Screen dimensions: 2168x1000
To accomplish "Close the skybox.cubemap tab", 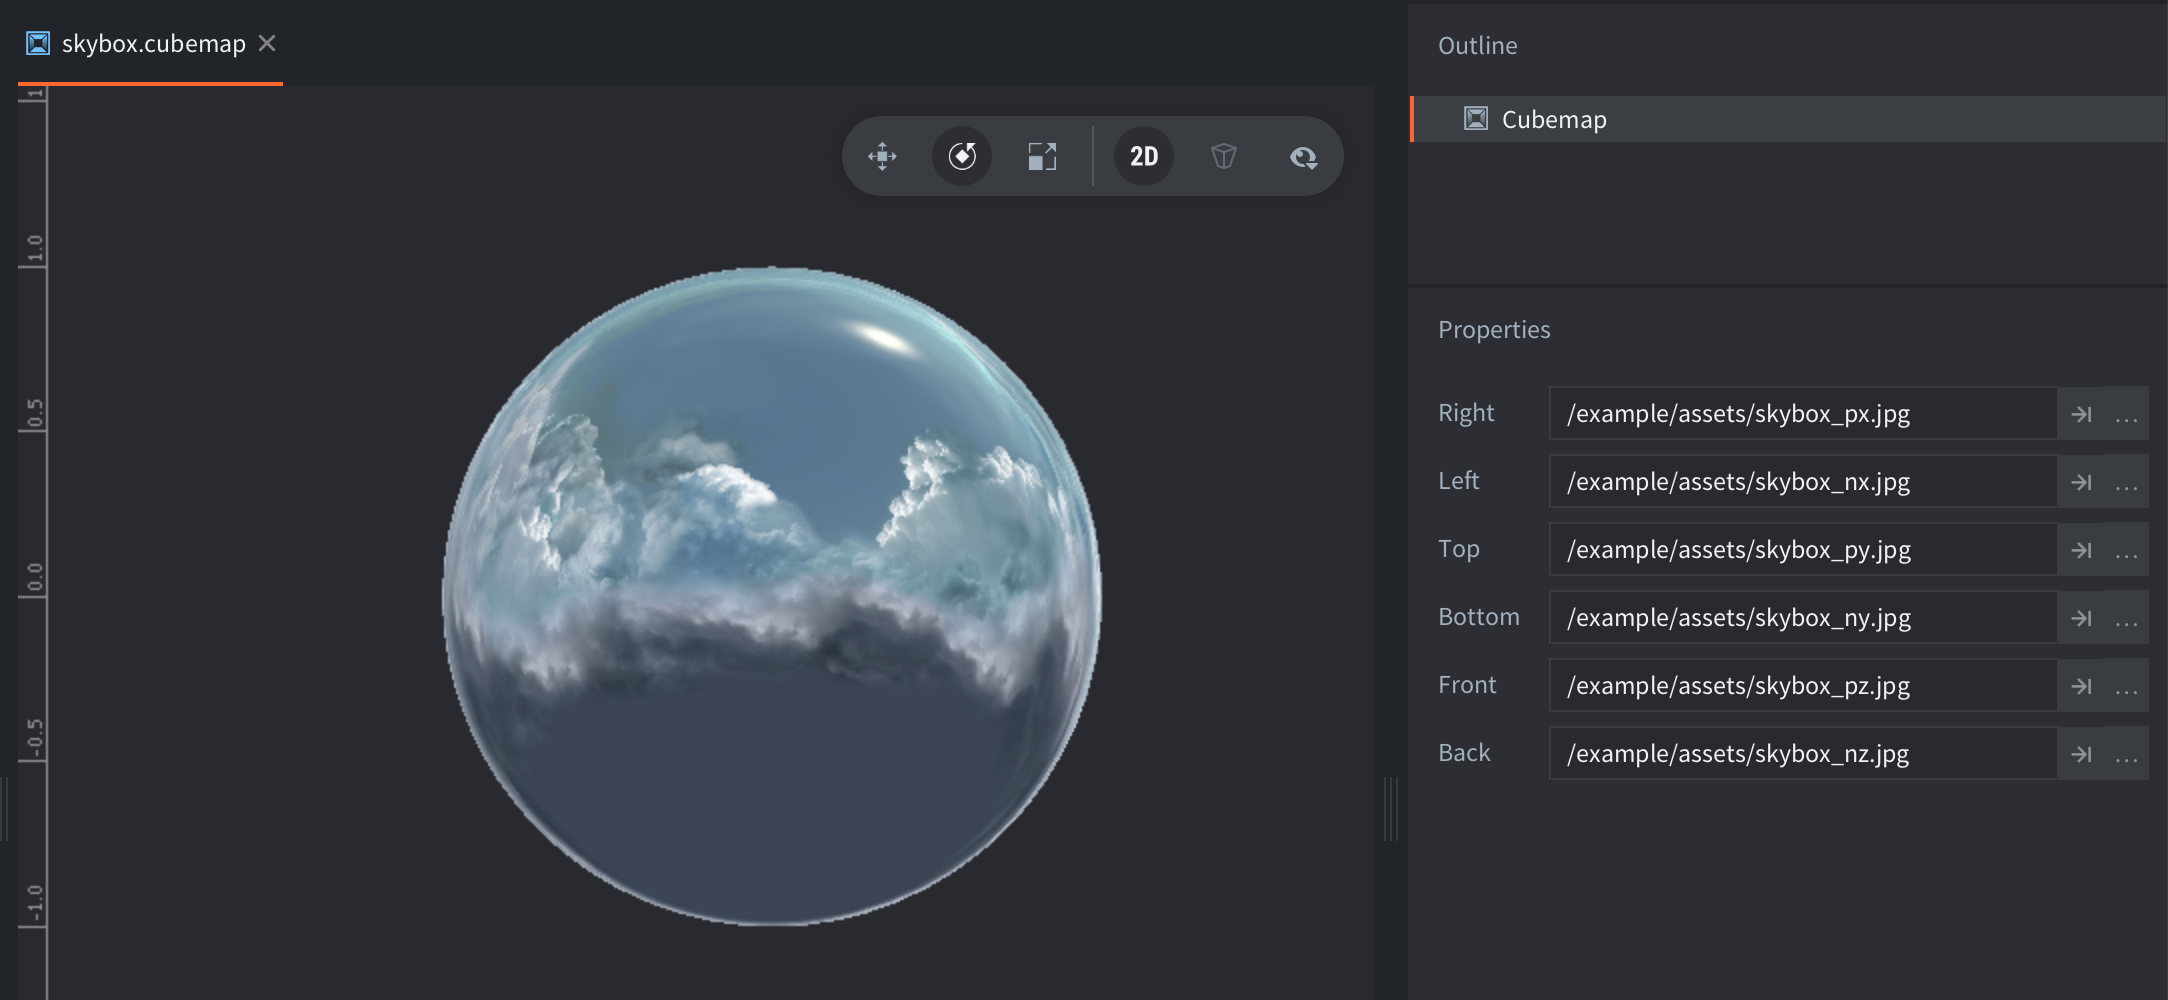I will click(267, 44).
